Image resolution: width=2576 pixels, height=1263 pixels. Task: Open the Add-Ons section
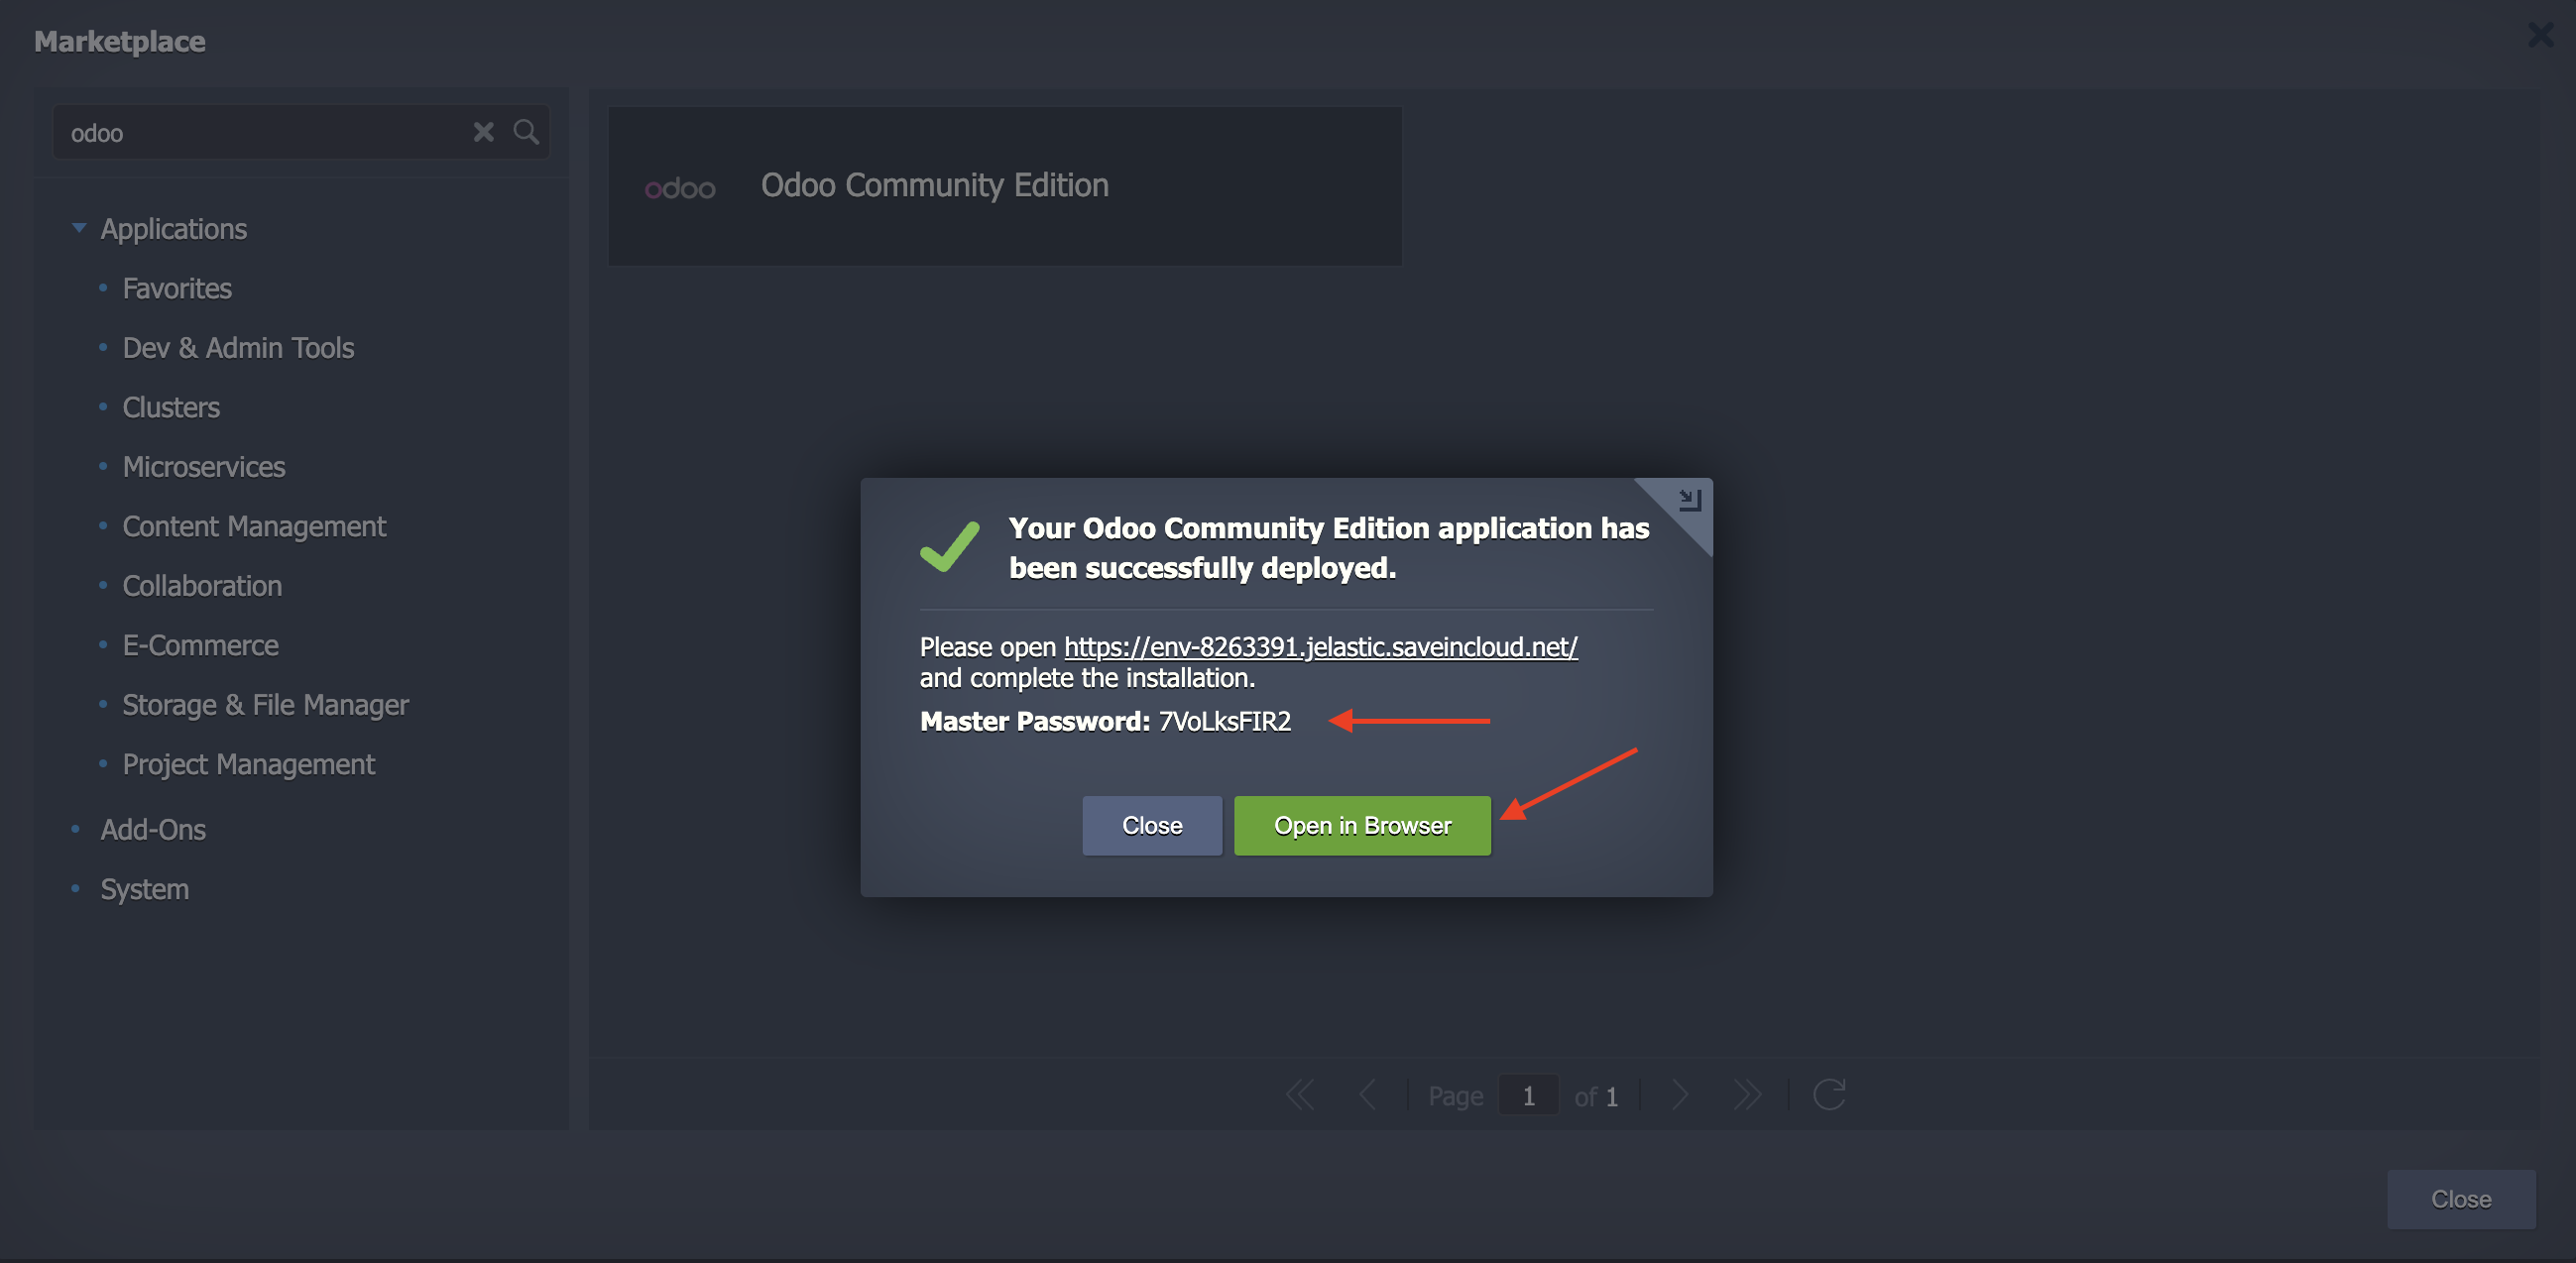(153, 830)
